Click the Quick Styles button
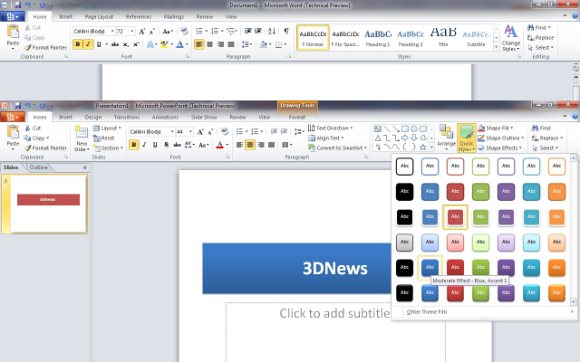This screenshot has width=580, height=362. pyautogui.click(x=466, y=138)
